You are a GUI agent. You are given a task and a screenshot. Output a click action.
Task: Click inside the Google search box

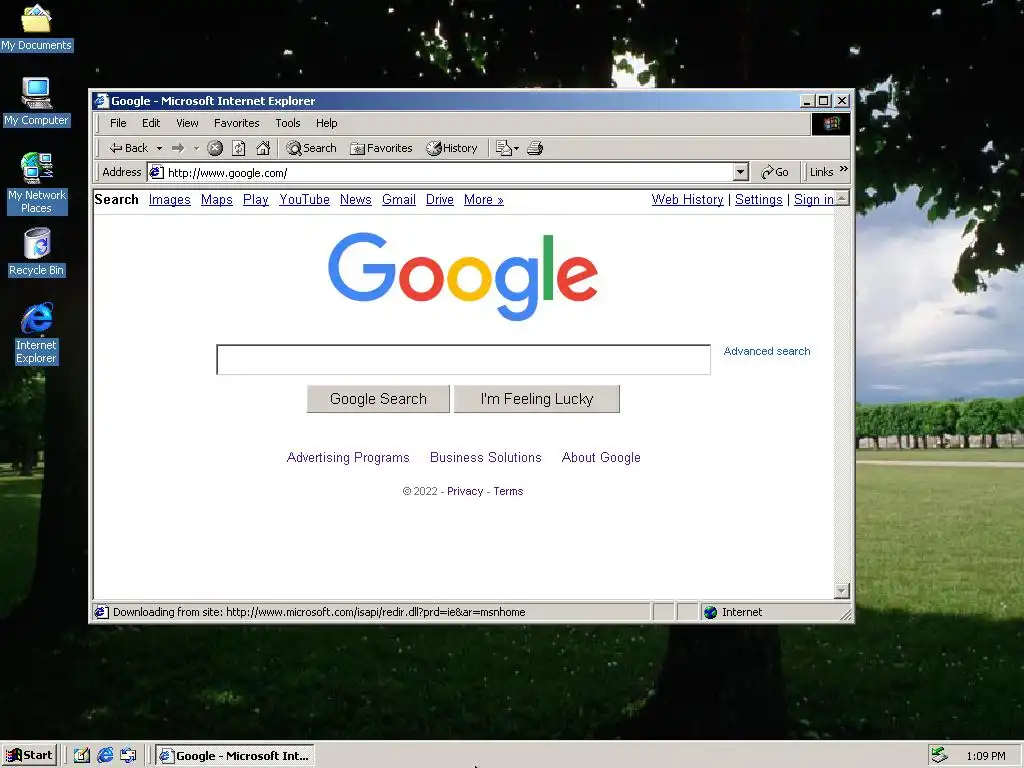click(464, 360)
